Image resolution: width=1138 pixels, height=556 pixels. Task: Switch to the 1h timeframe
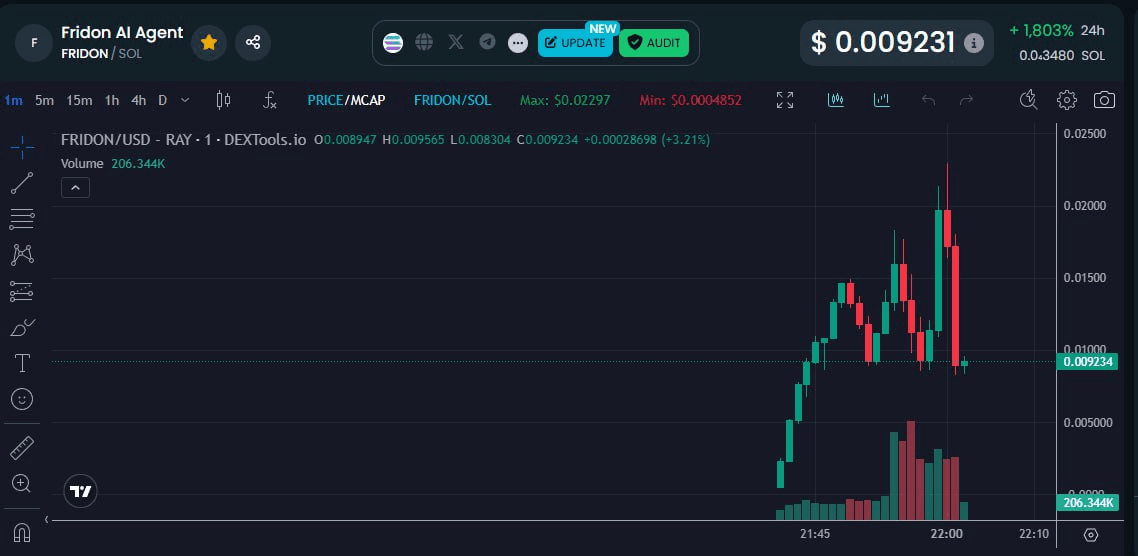[112, 101]
